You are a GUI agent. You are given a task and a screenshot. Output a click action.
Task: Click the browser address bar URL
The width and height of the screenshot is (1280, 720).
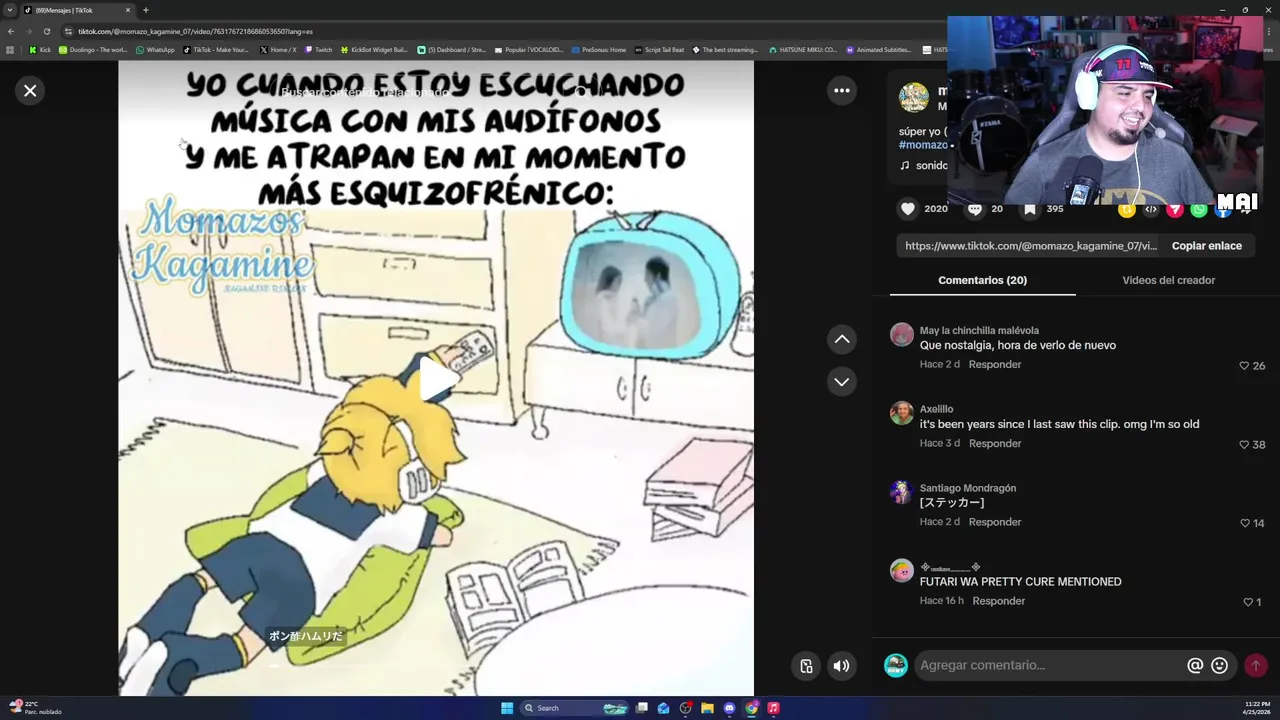tap(195, 31)
